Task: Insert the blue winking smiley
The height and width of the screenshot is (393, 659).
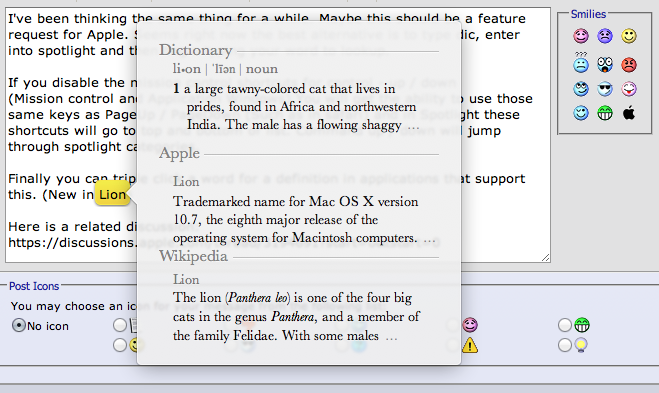Action: tap(581, 113)
